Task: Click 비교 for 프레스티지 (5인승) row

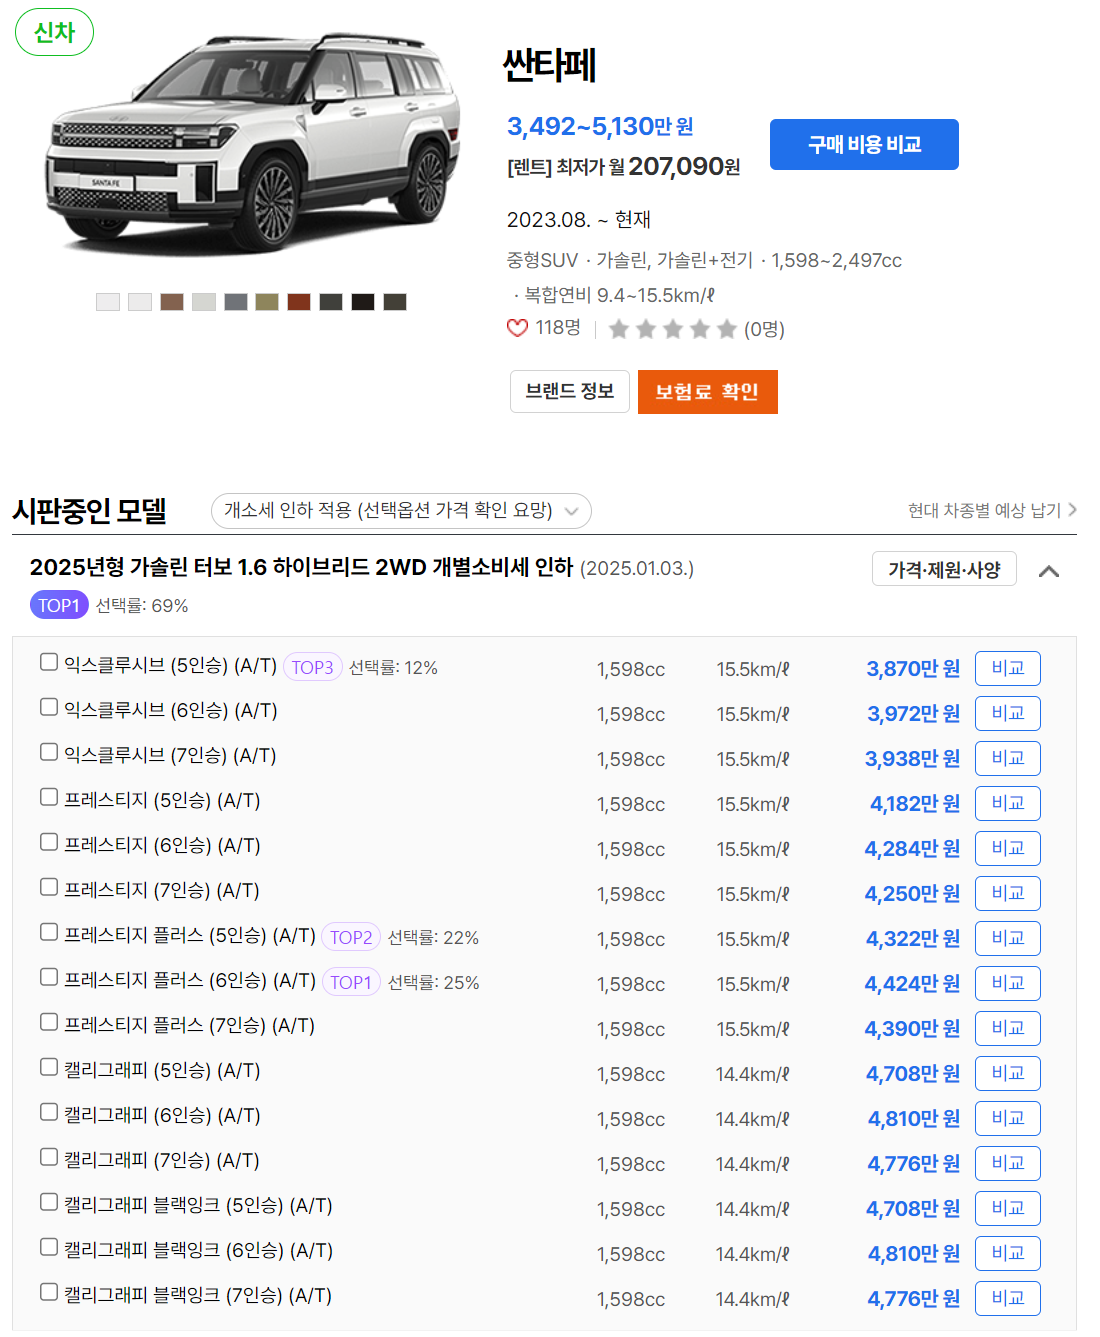Action: click(x=1008, y=803)
